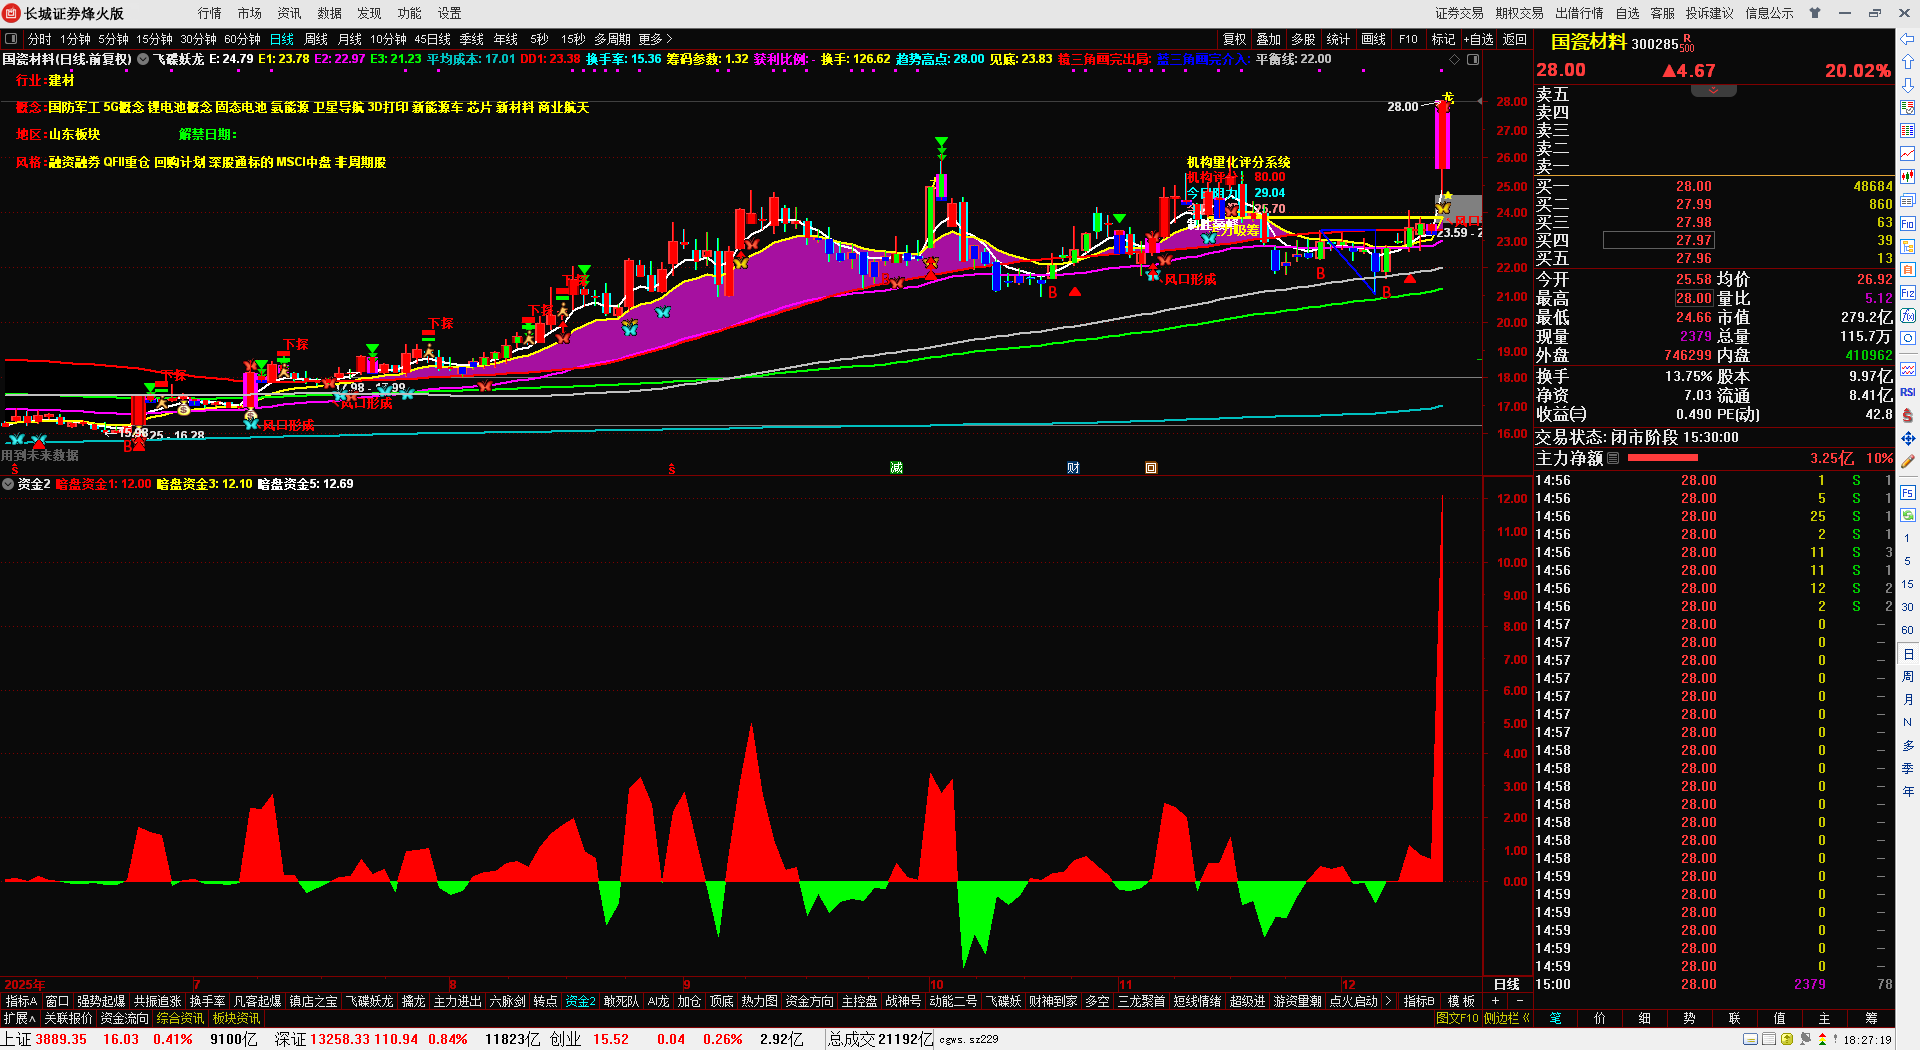The image size is (1920, 1050).
Task: Open the f(x) formula icon in sidebar
Action: pyautogui.click(x=1908, y=316)
